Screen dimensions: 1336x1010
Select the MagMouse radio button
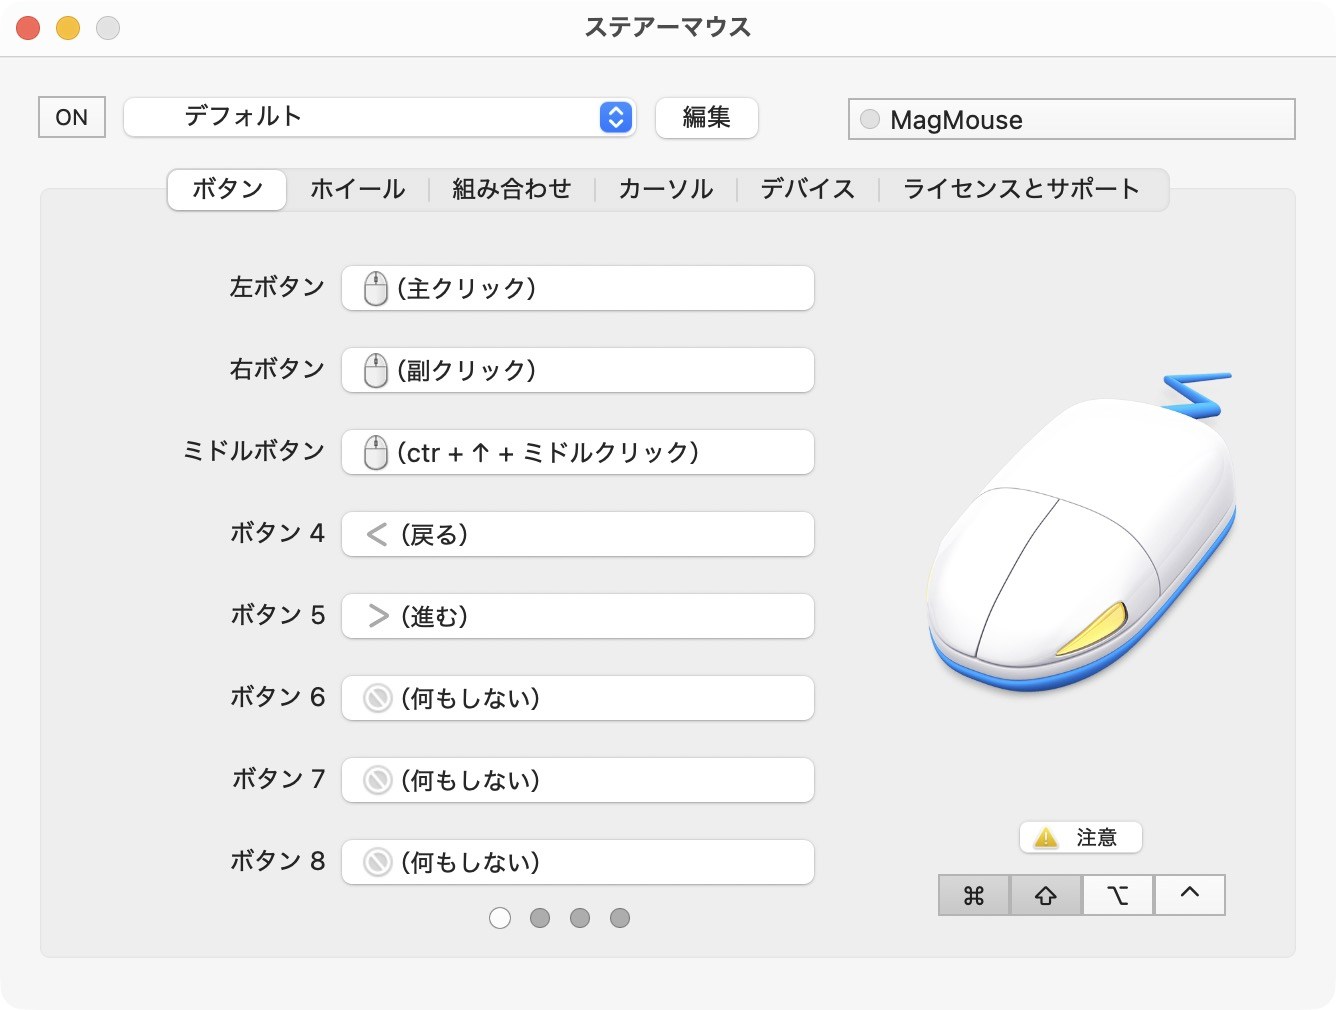(x=868, y=119)
